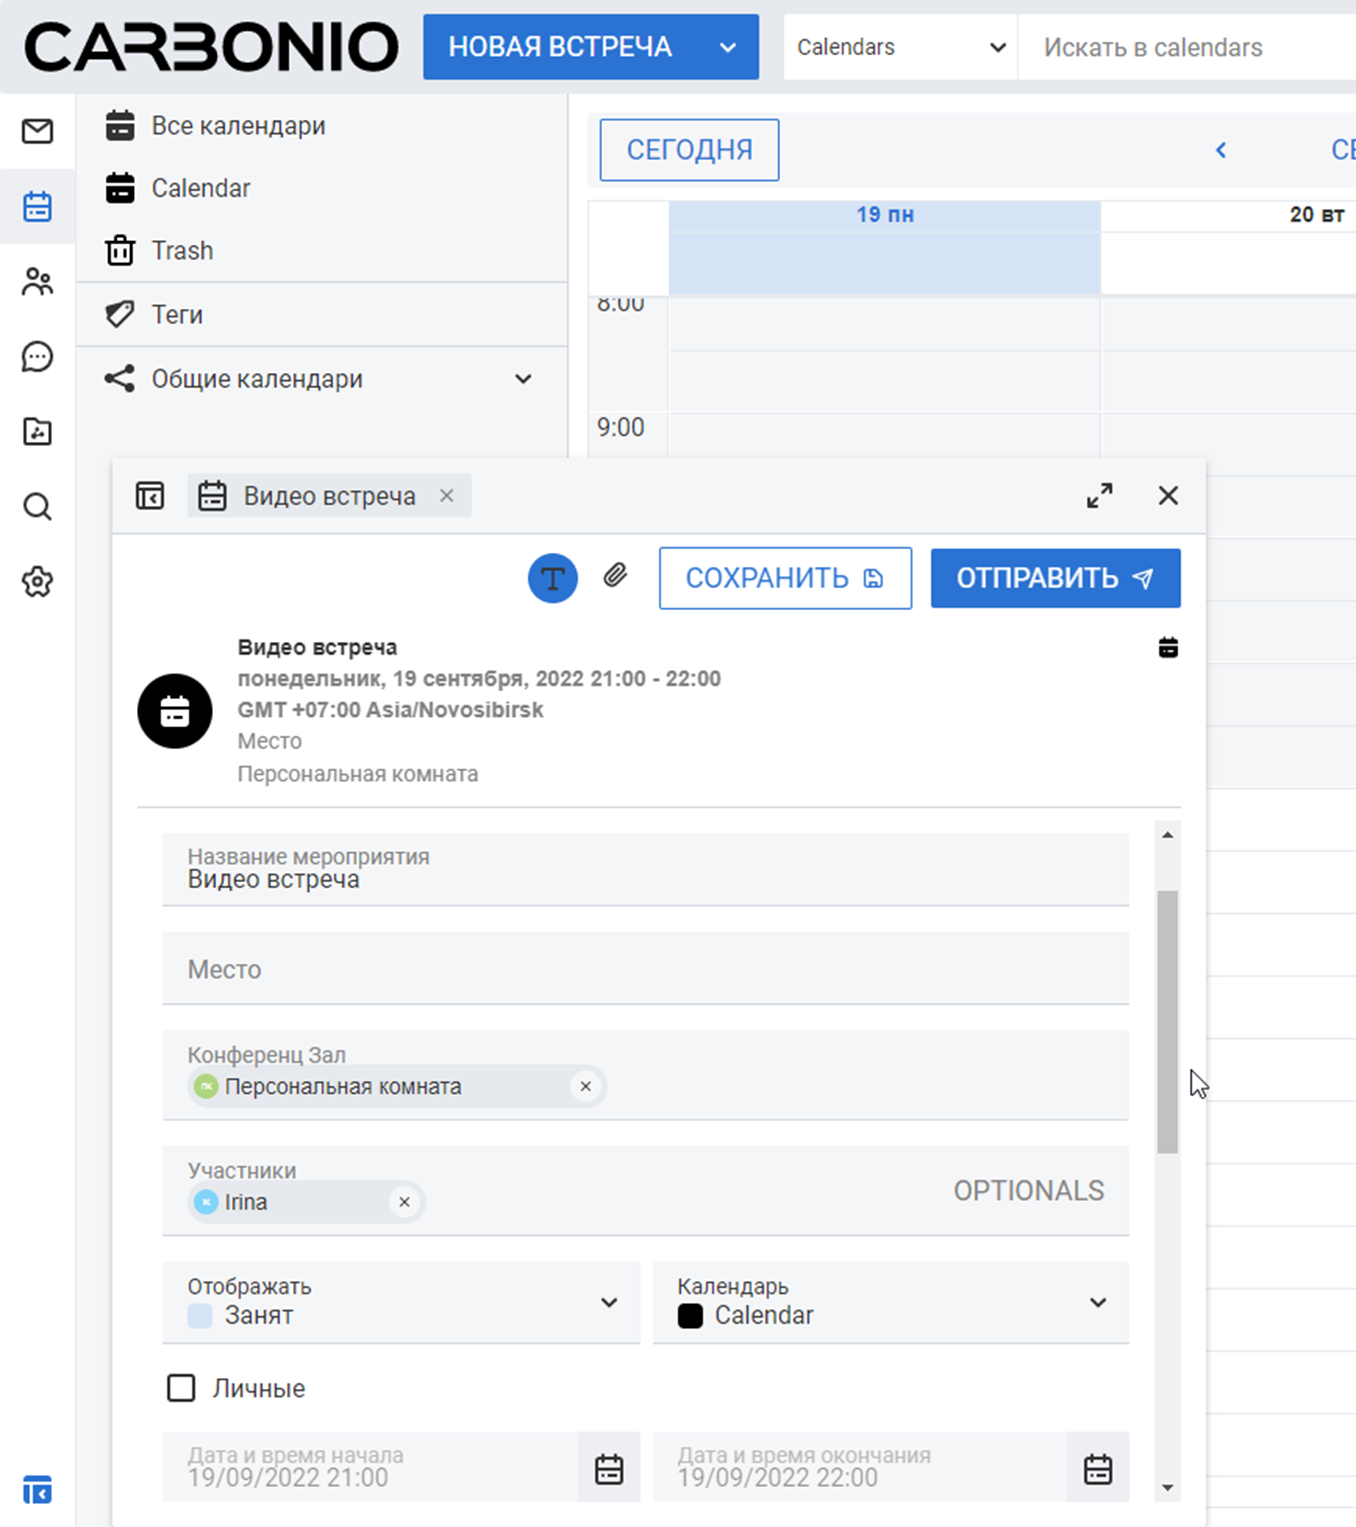Screen dimensions: 1356x1527
Task: Click the paperclip attachment icon
Action: coord(615,576)
